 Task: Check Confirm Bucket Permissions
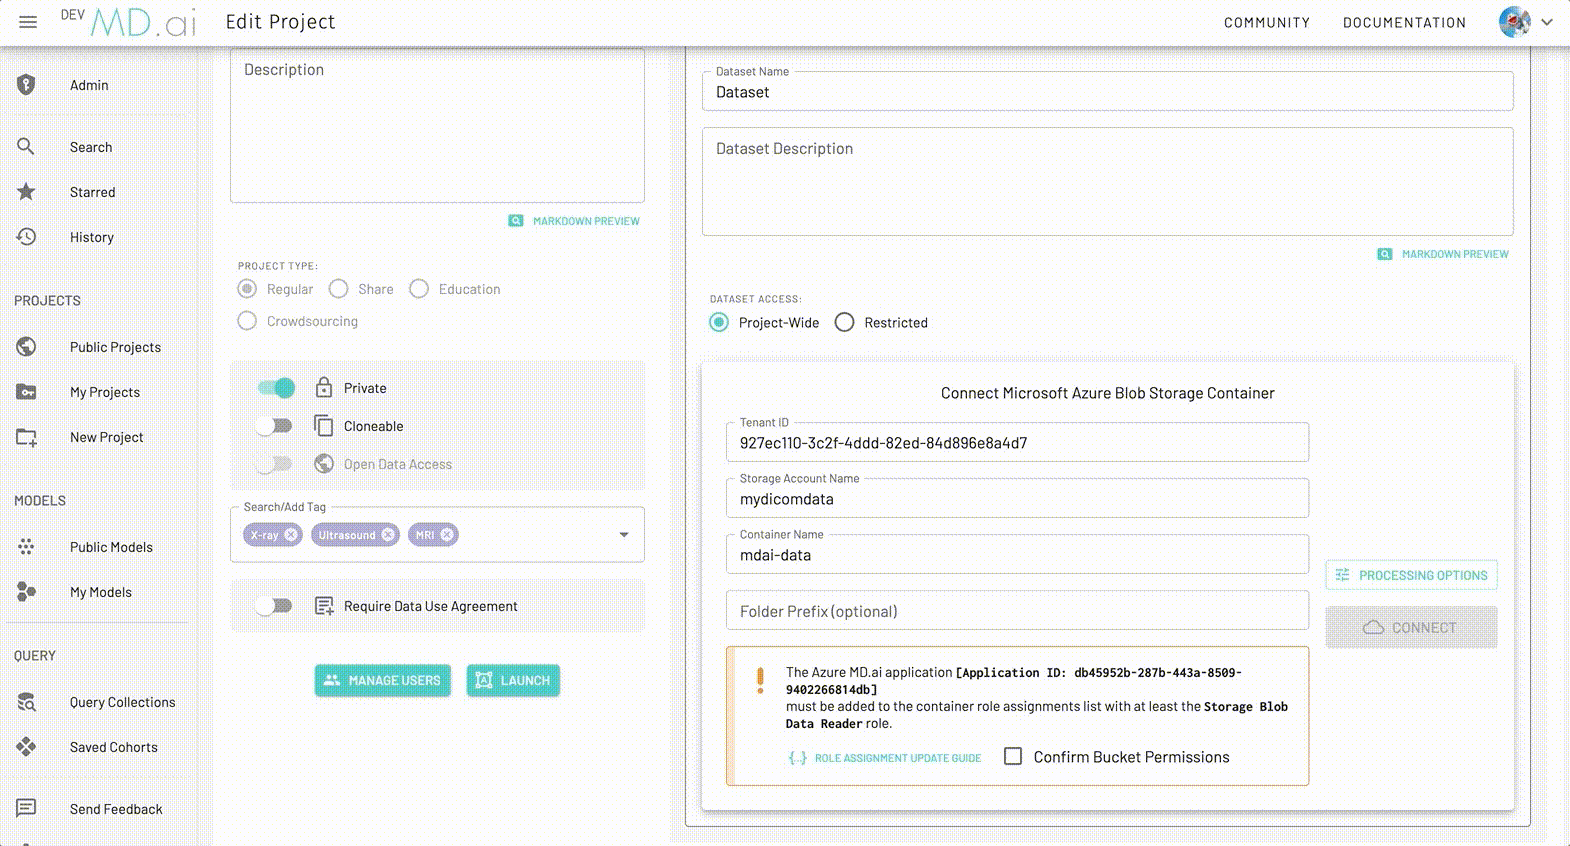click(x=1013, y=757)
